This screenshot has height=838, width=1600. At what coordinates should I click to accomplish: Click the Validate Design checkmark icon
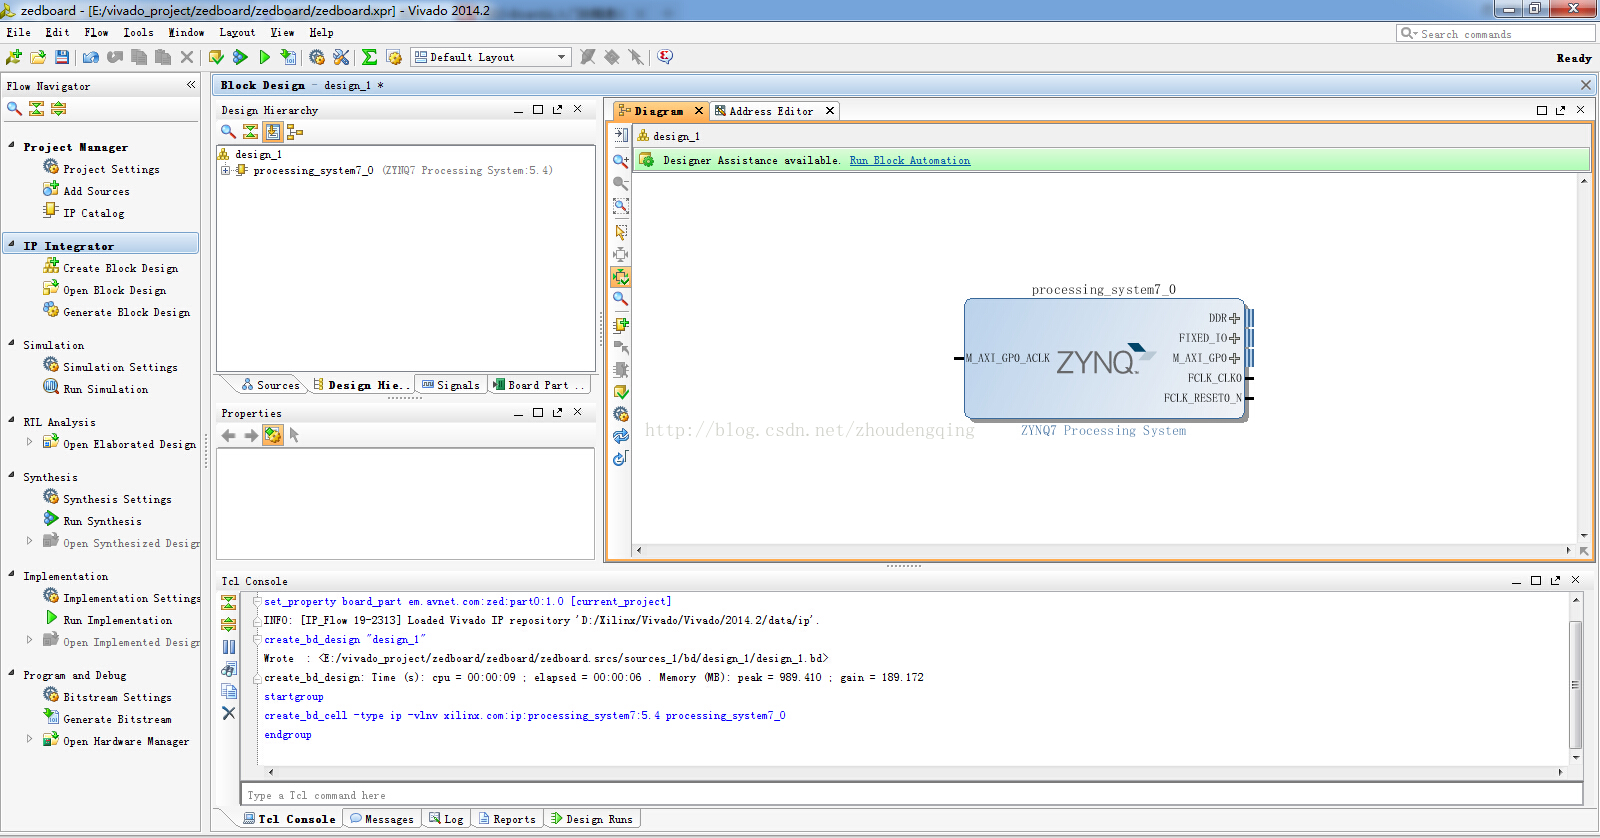pyautogui.click(x=621, y=392)
